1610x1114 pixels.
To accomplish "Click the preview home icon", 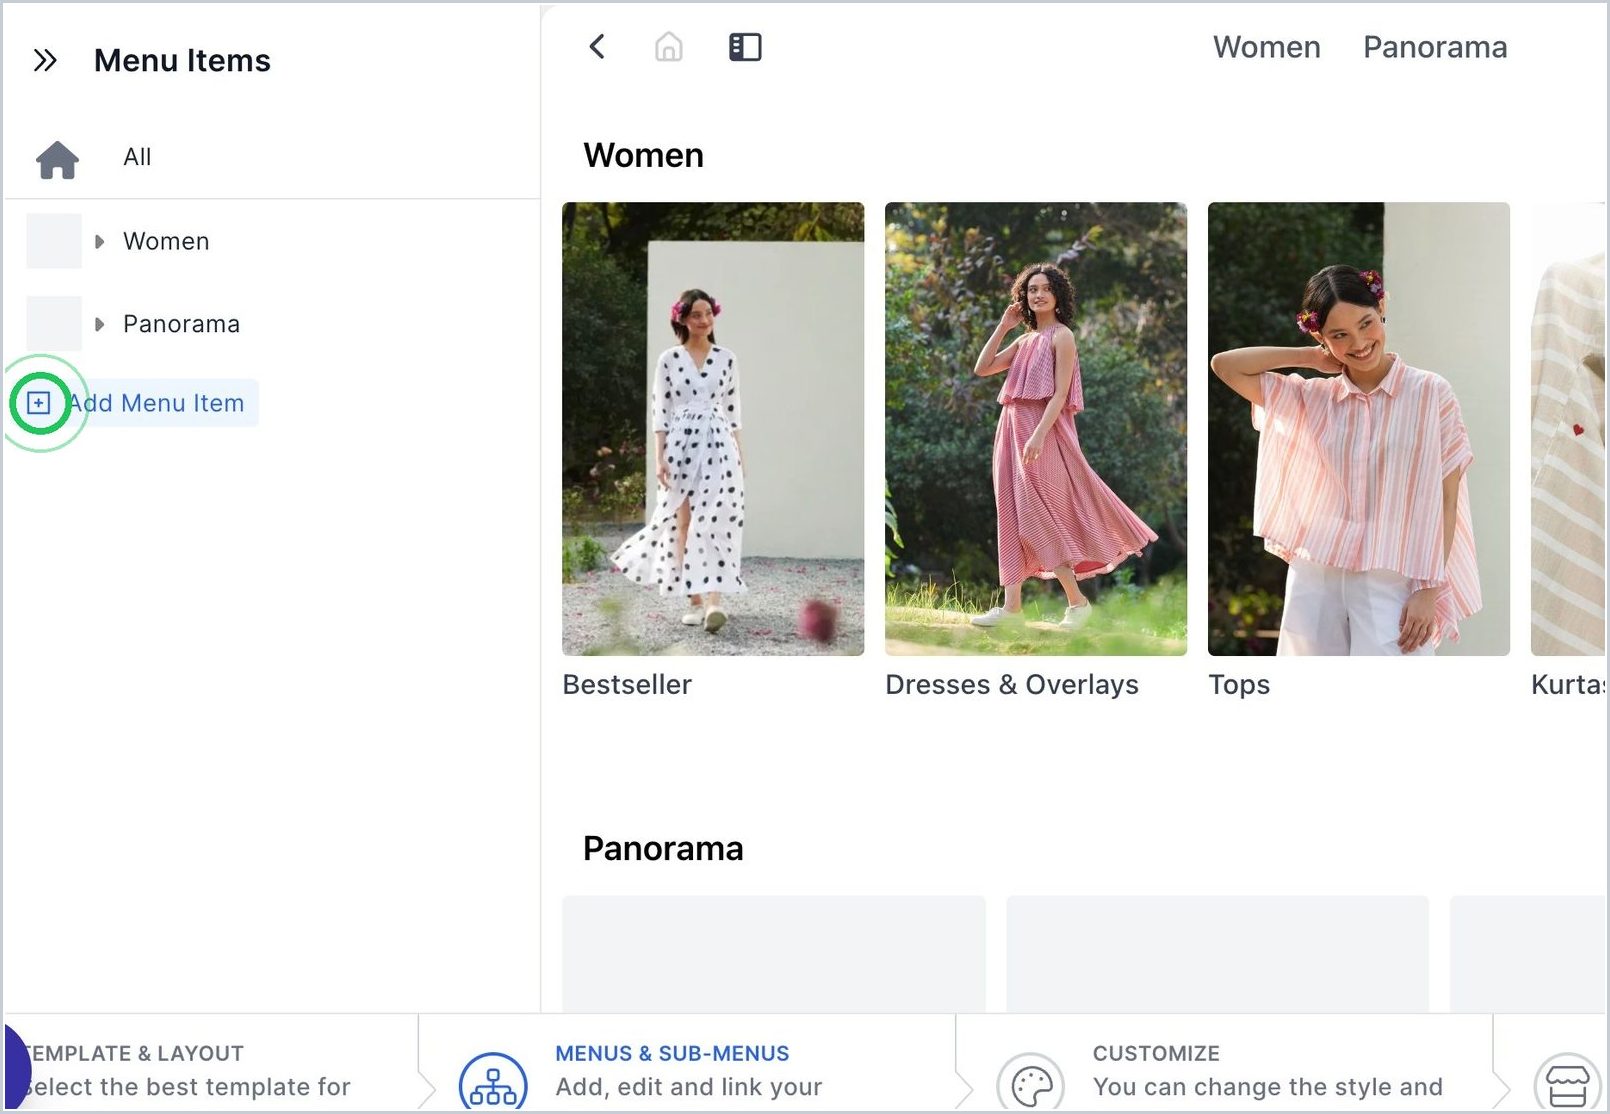I will coord(669,47).
